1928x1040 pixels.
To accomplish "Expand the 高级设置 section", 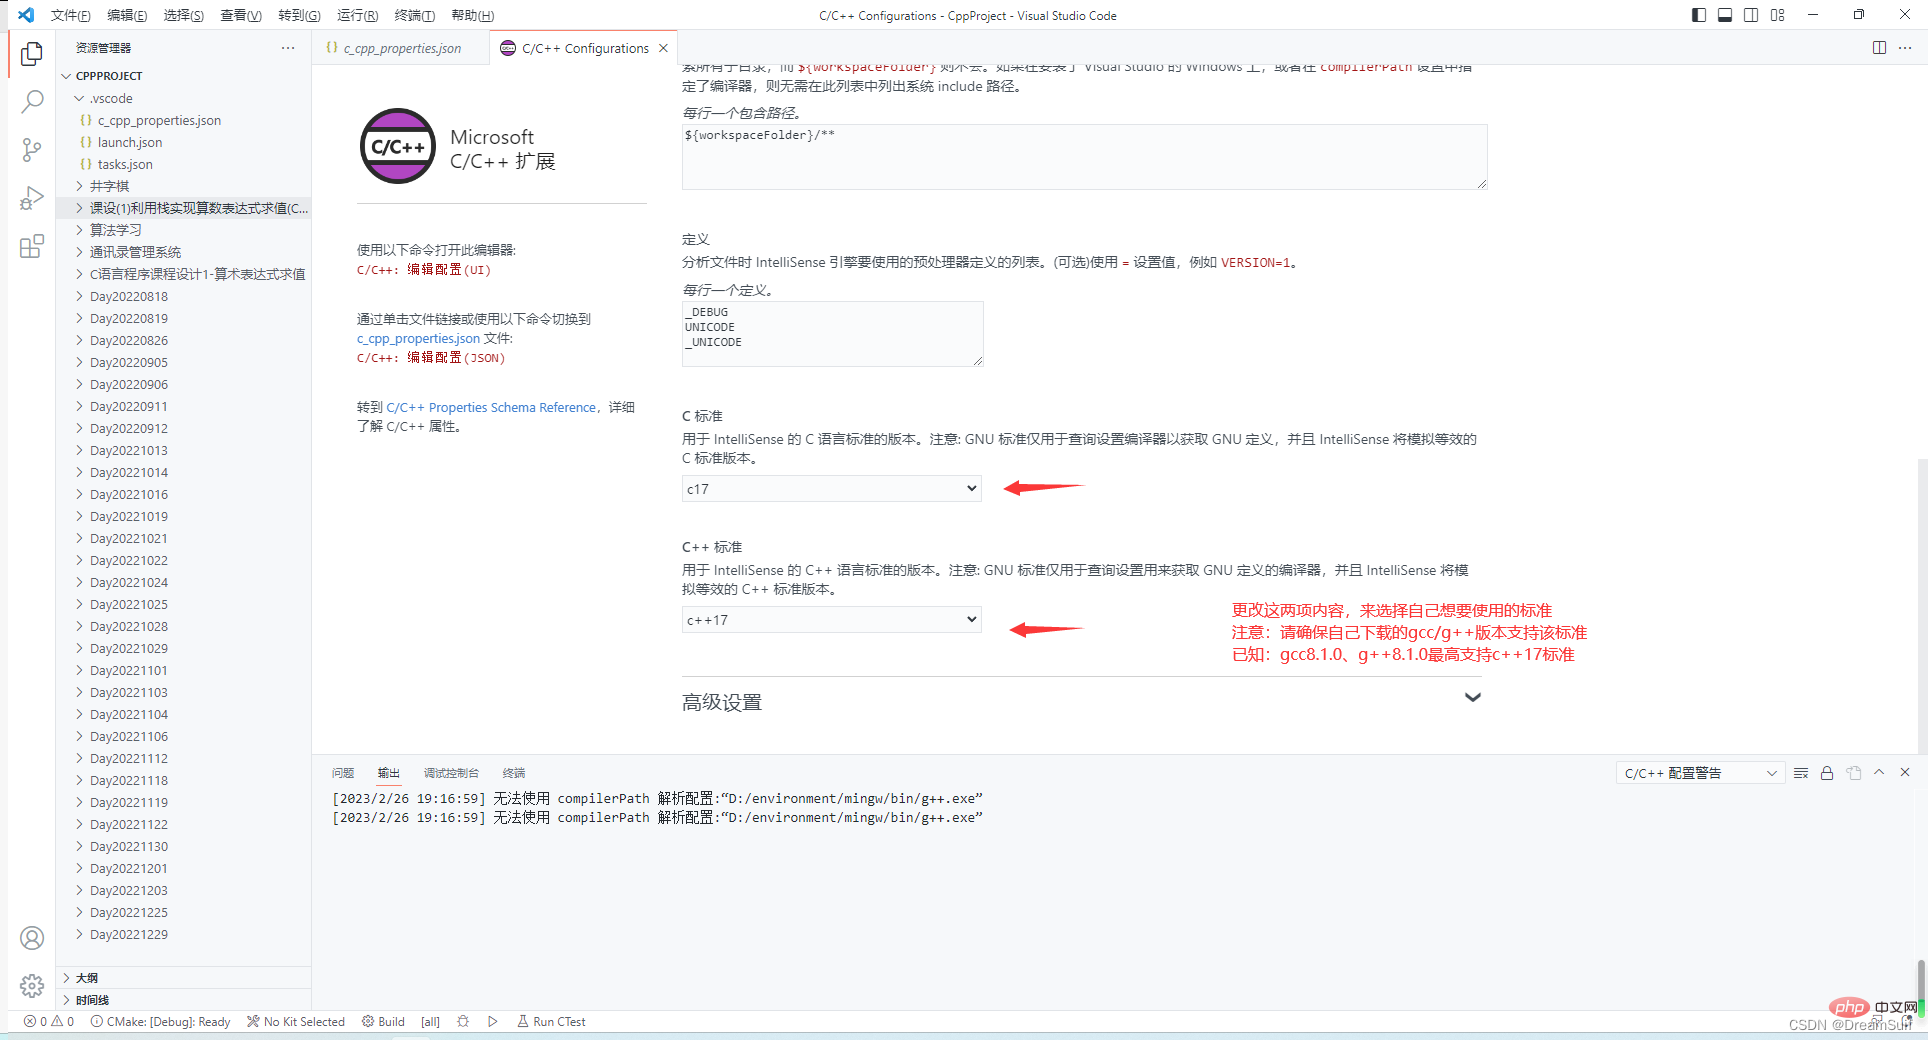I will pyautogui.click(x=1472, y=697).
